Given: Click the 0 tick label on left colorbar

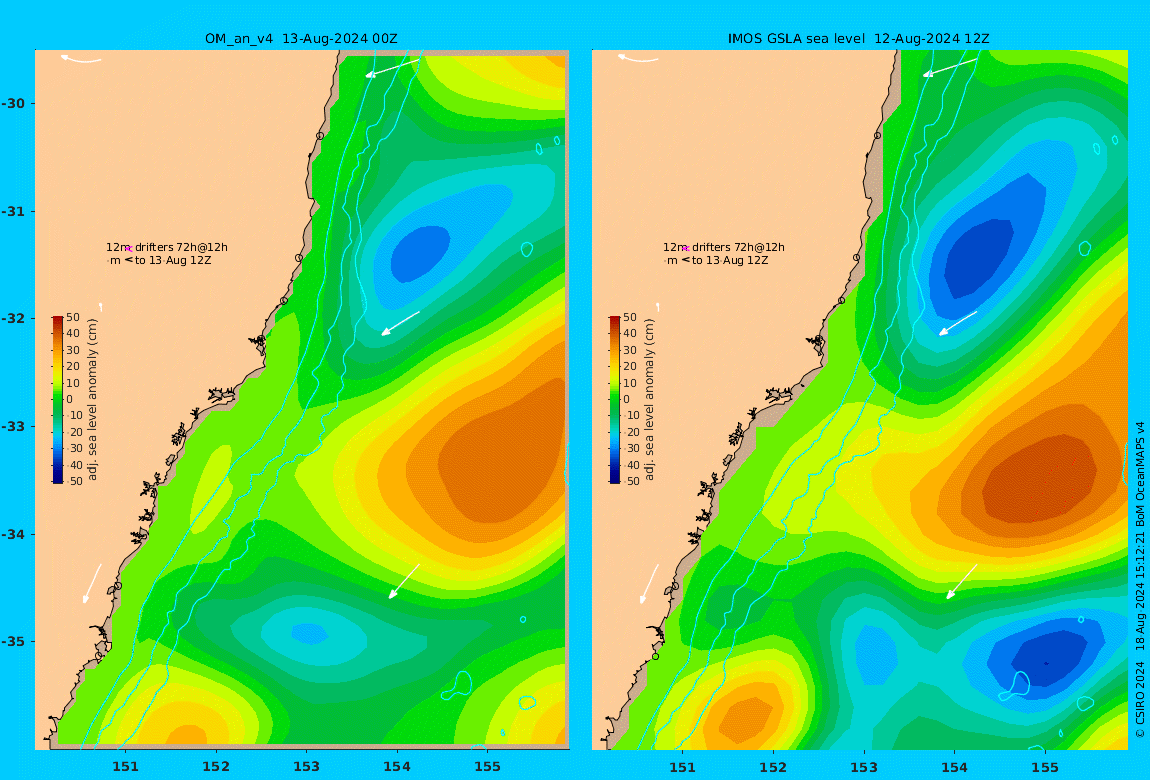Looking at the screenshot, I should click(x=70, y=400).
